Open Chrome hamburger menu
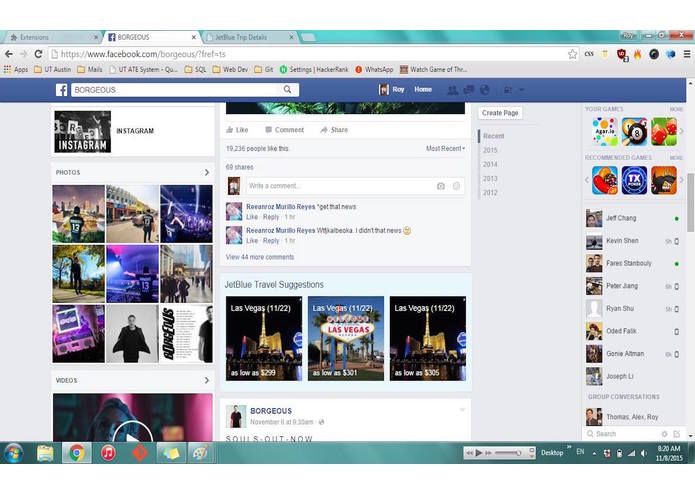695x494 pixels. tap(687, 54)
